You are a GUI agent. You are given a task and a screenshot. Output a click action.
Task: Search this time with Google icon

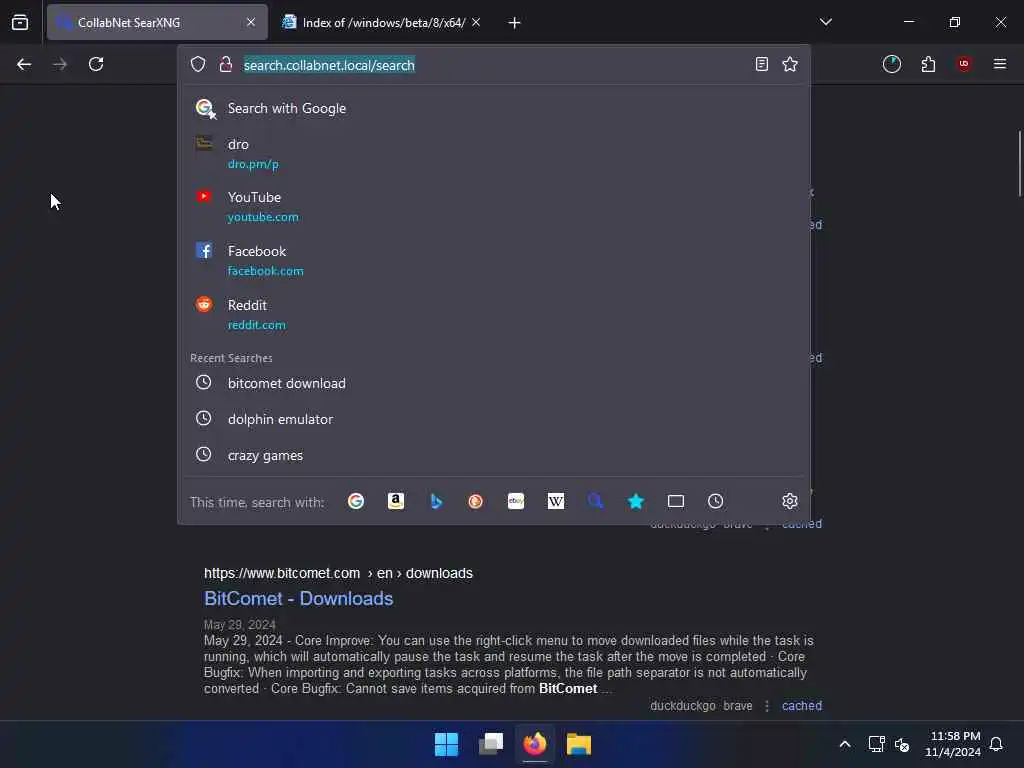356,502
